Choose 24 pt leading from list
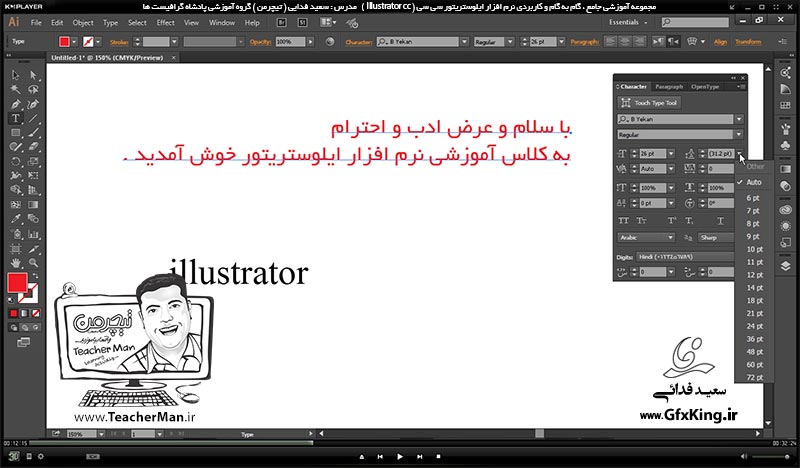The image size is (800, 468). point(755,326)
